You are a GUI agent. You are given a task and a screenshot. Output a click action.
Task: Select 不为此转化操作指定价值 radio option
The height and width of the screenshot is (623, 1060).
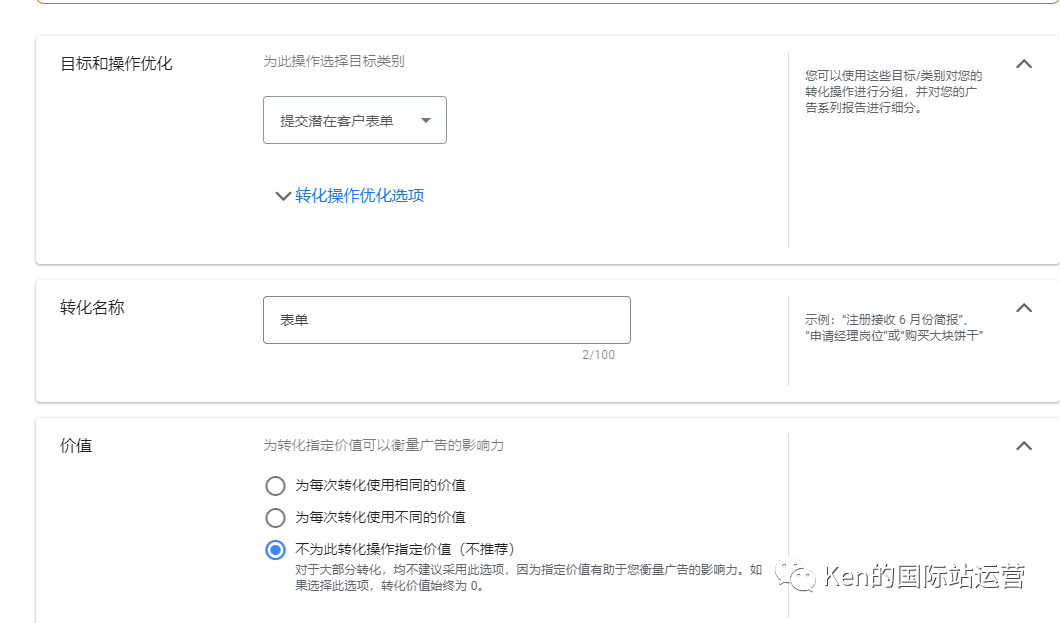coord(275,549)
